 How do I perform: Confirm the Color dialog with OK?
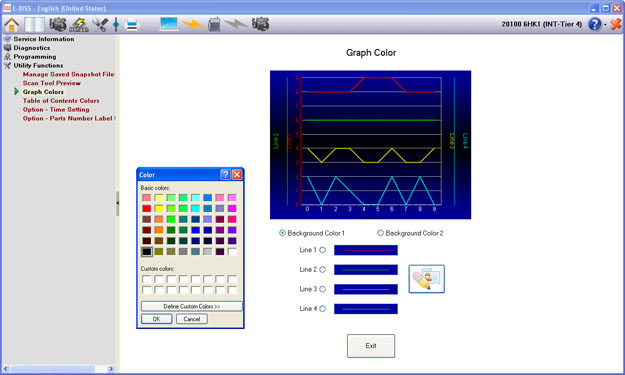(x=157, y=319)
